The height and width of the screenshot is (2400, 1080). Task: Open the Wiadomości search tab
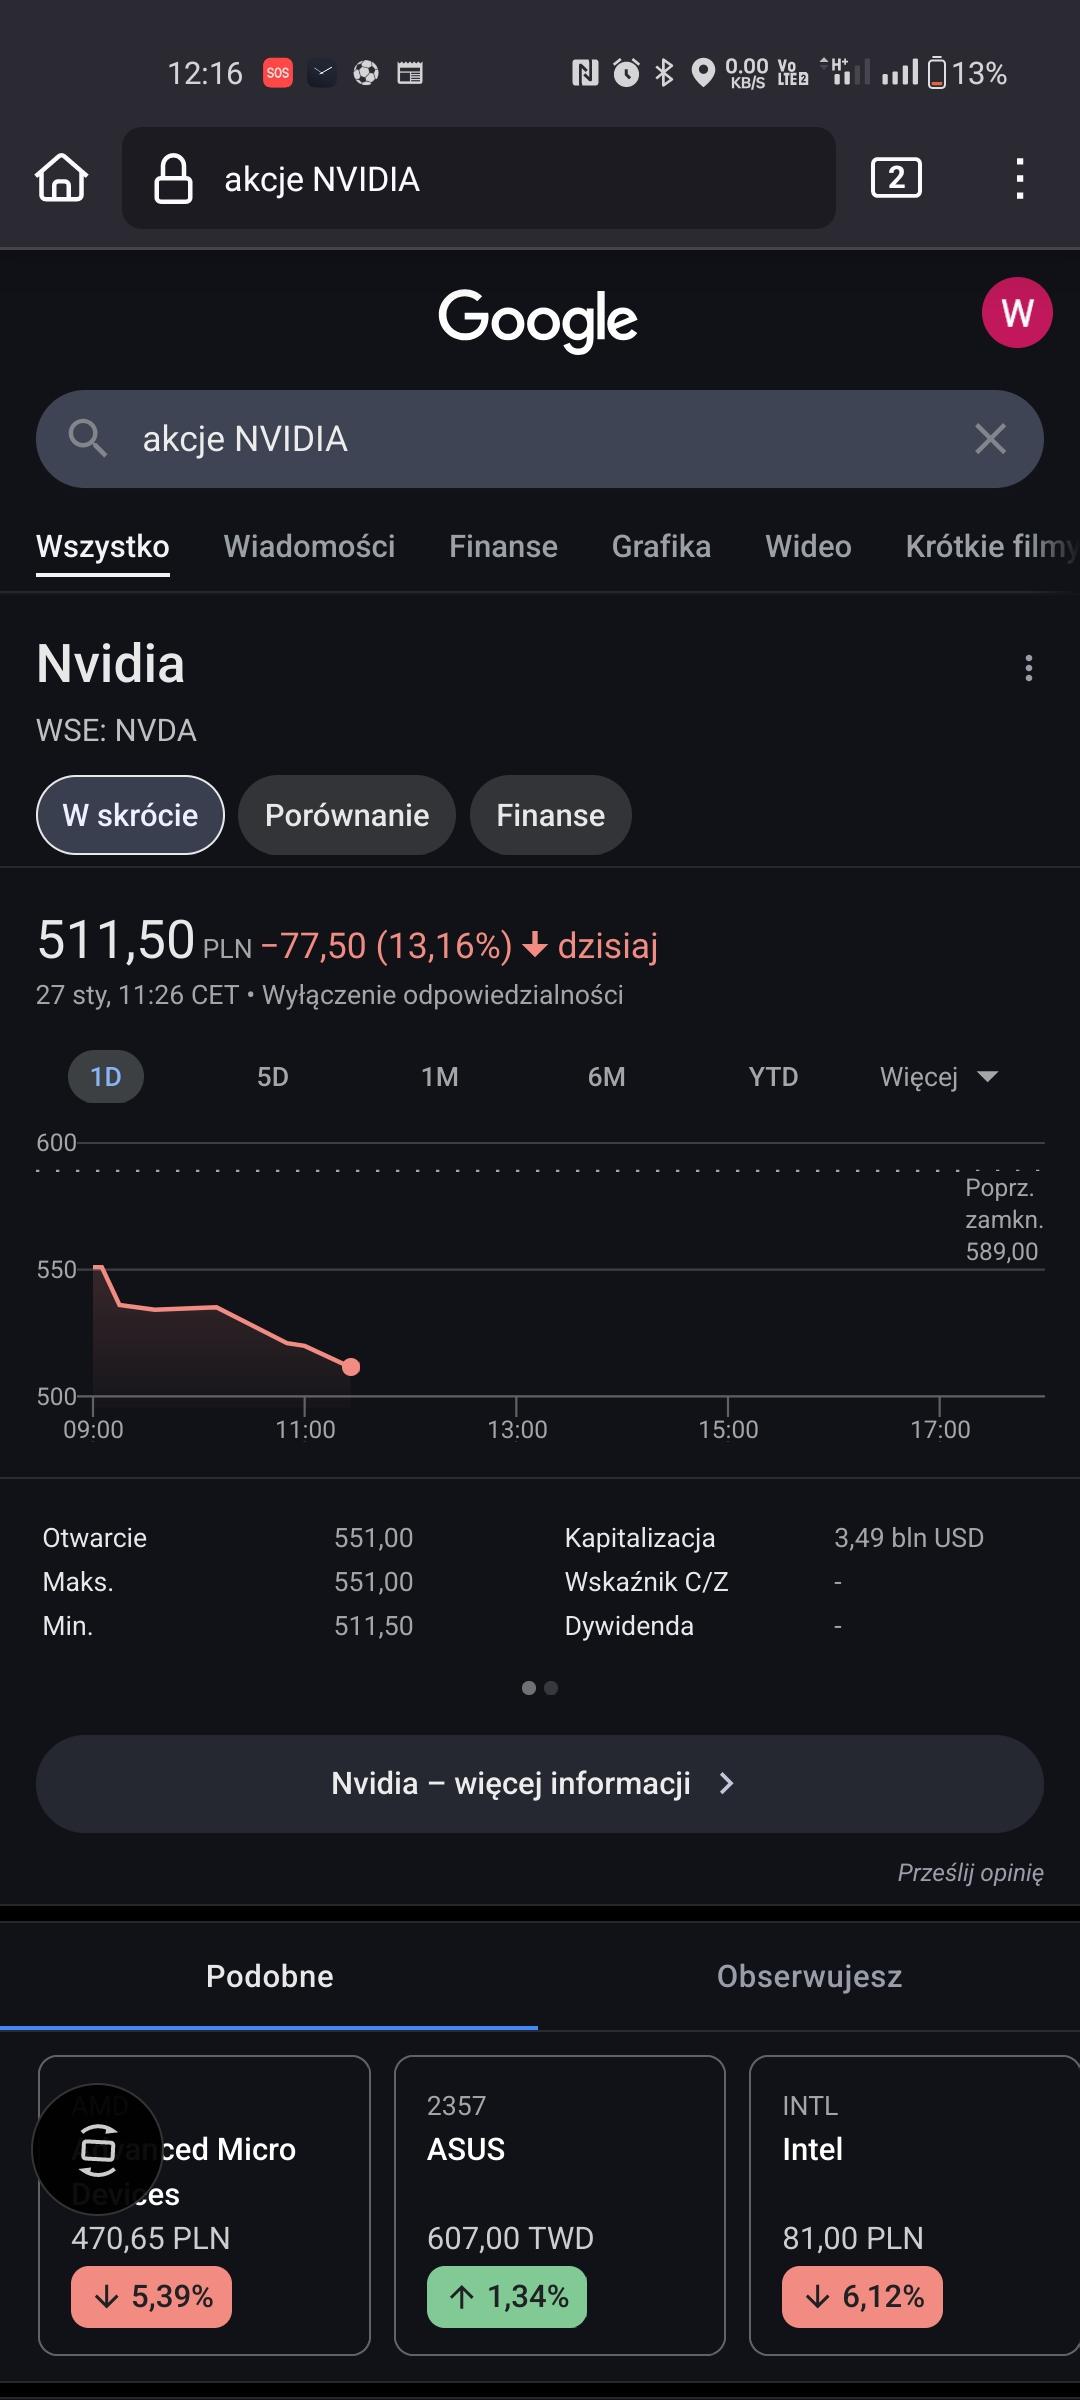[x=309, y=546]
